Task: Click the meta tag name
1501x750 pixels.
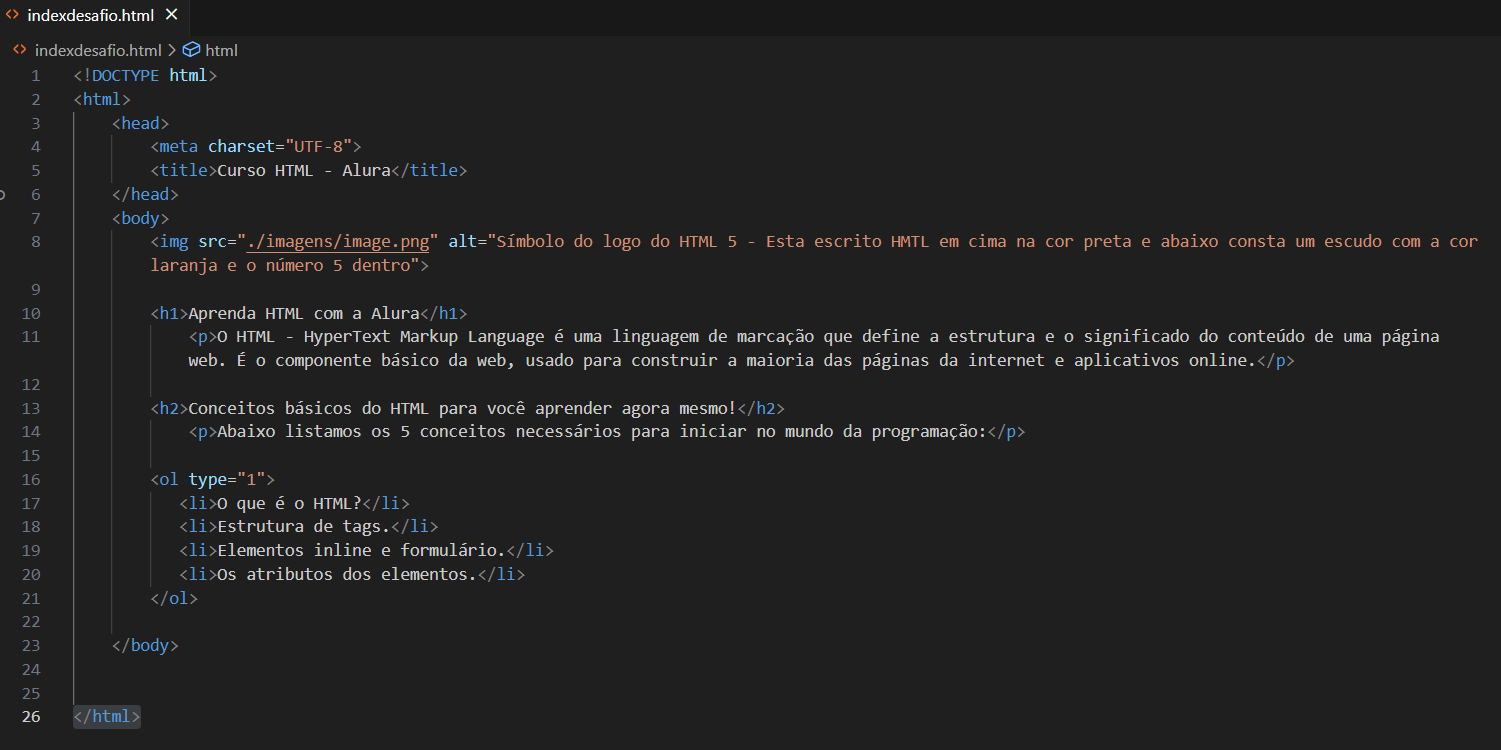Action: [x=179, y=147]
